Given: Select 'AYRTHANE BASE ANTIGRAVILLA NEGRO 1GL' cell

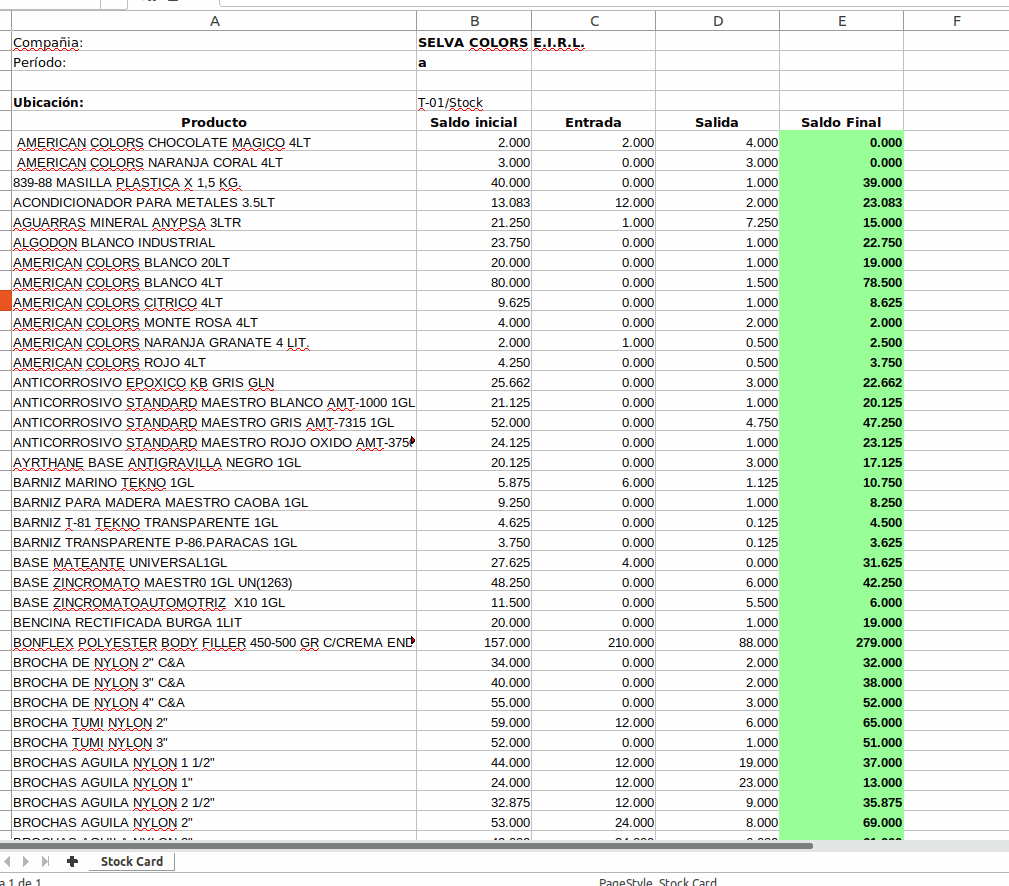Looking at the screenshot, I should point(214,462).
